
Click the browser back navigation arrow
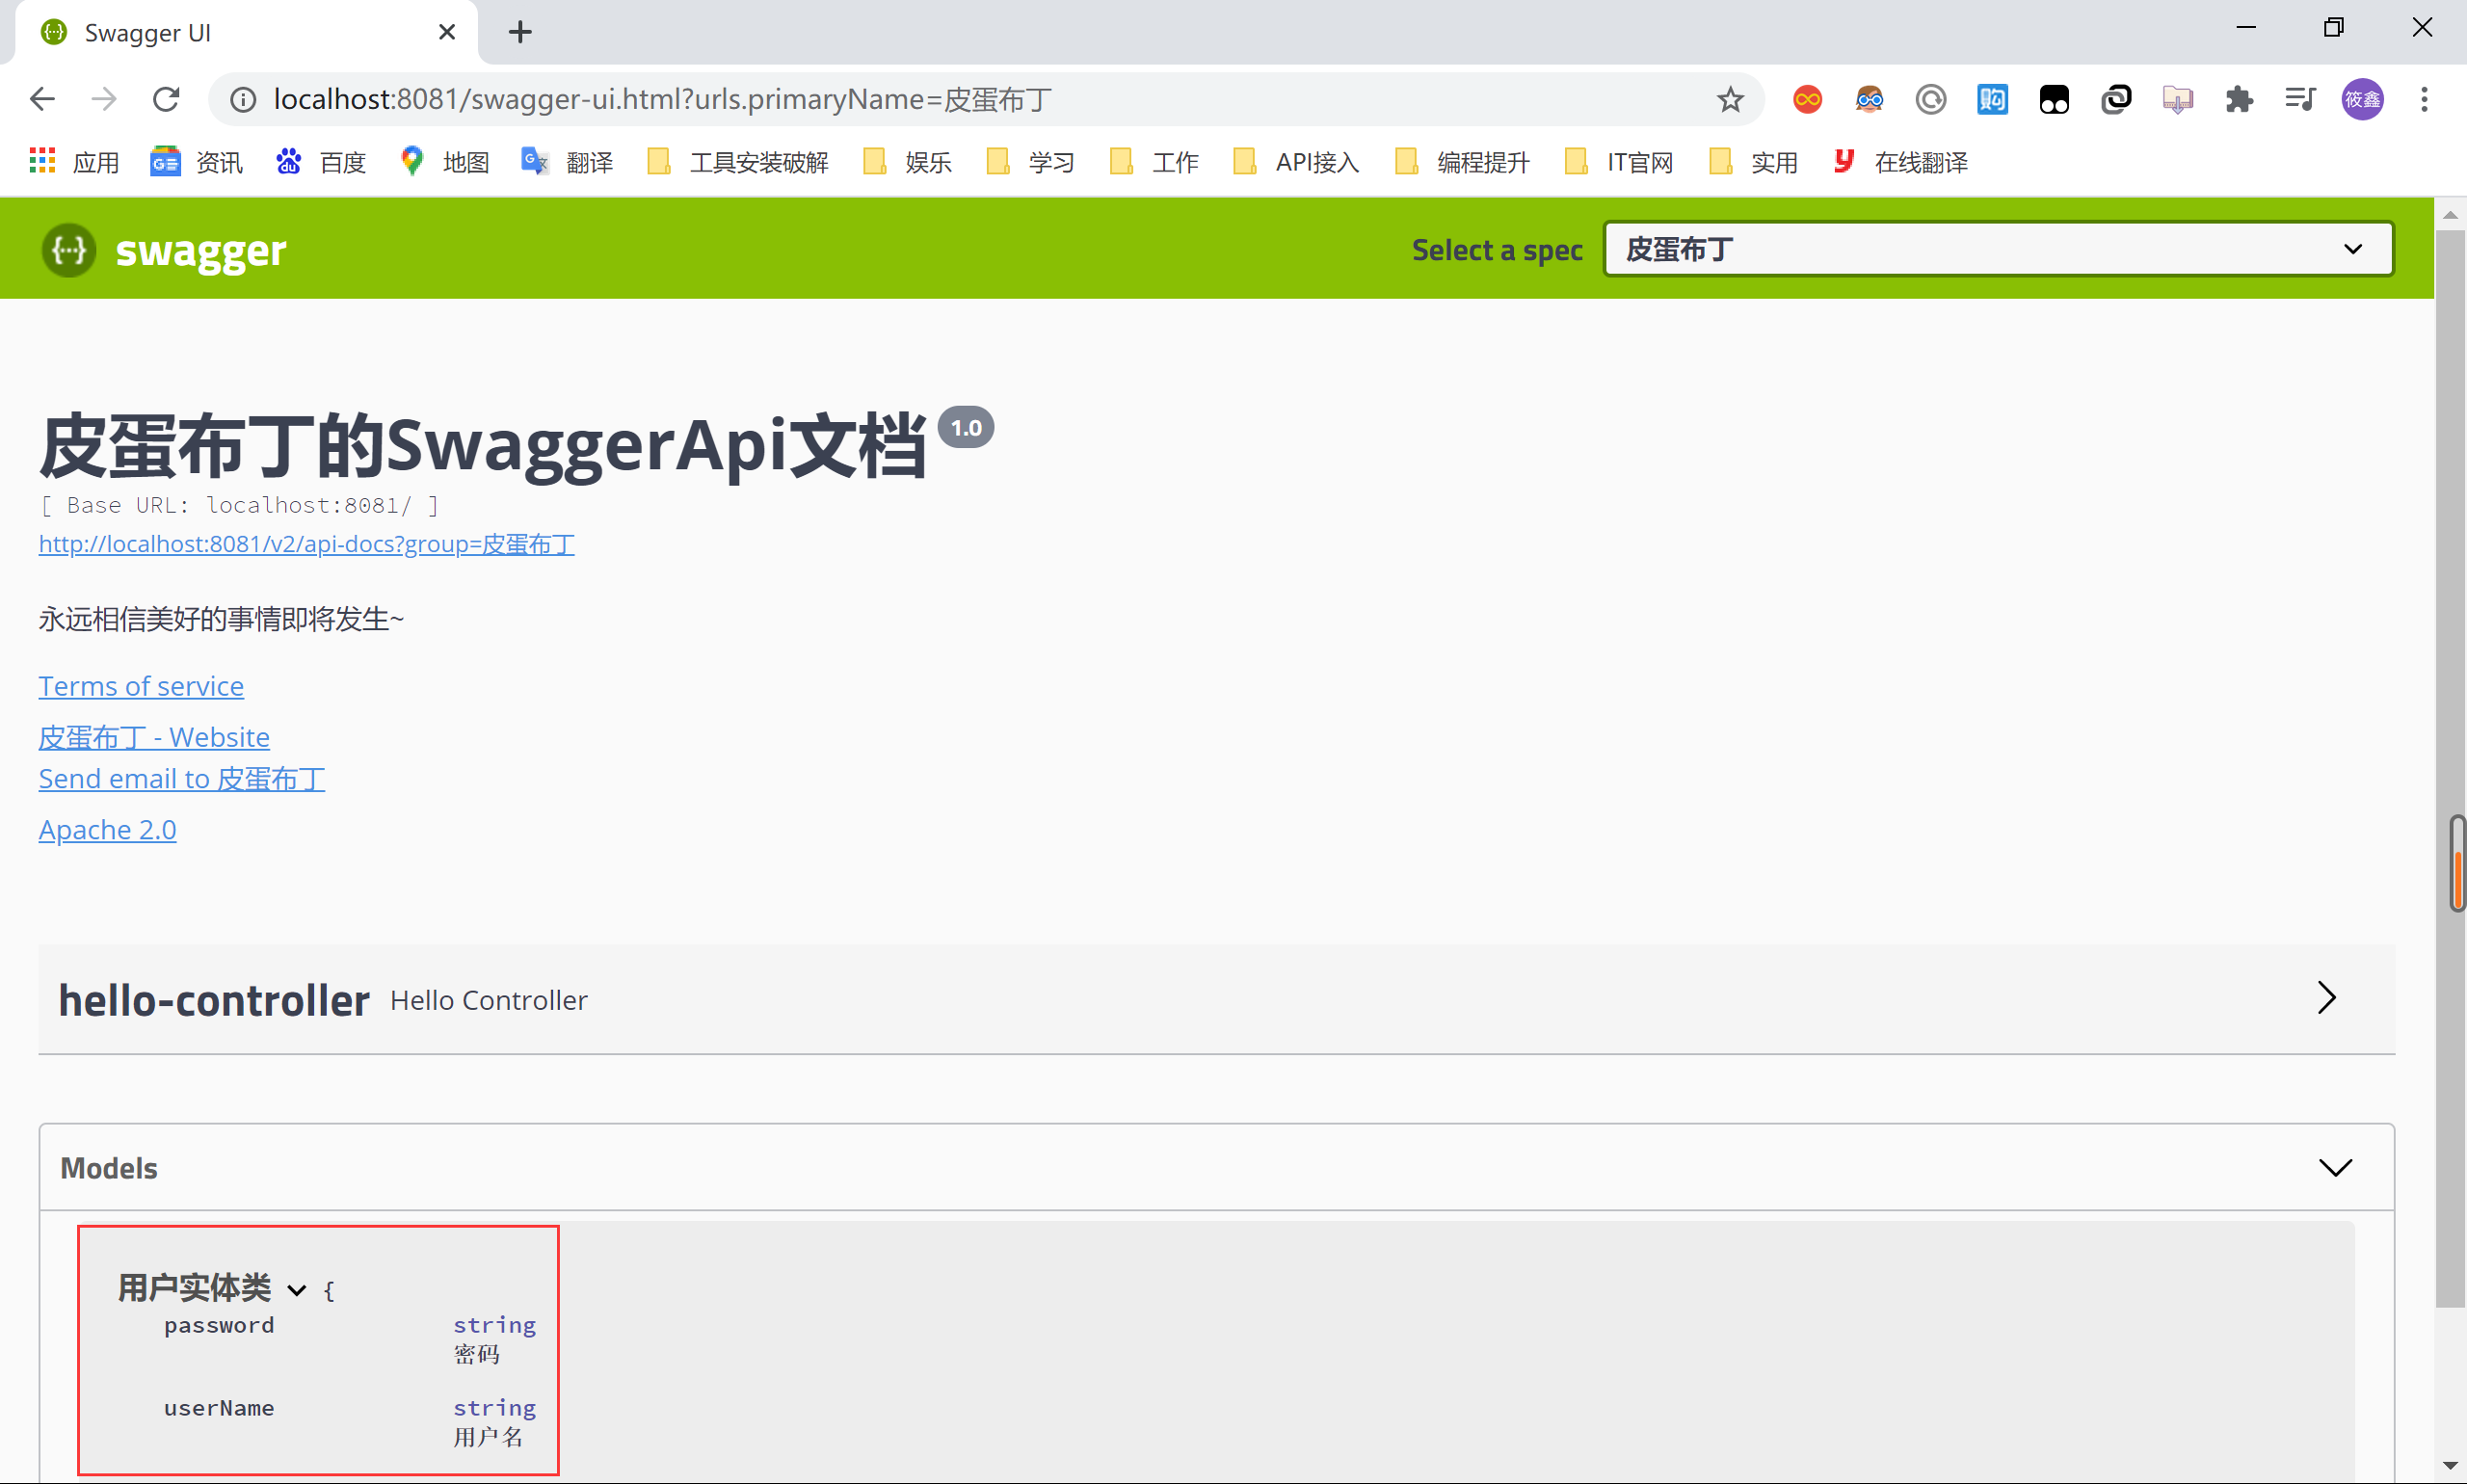tap(42, 98)
